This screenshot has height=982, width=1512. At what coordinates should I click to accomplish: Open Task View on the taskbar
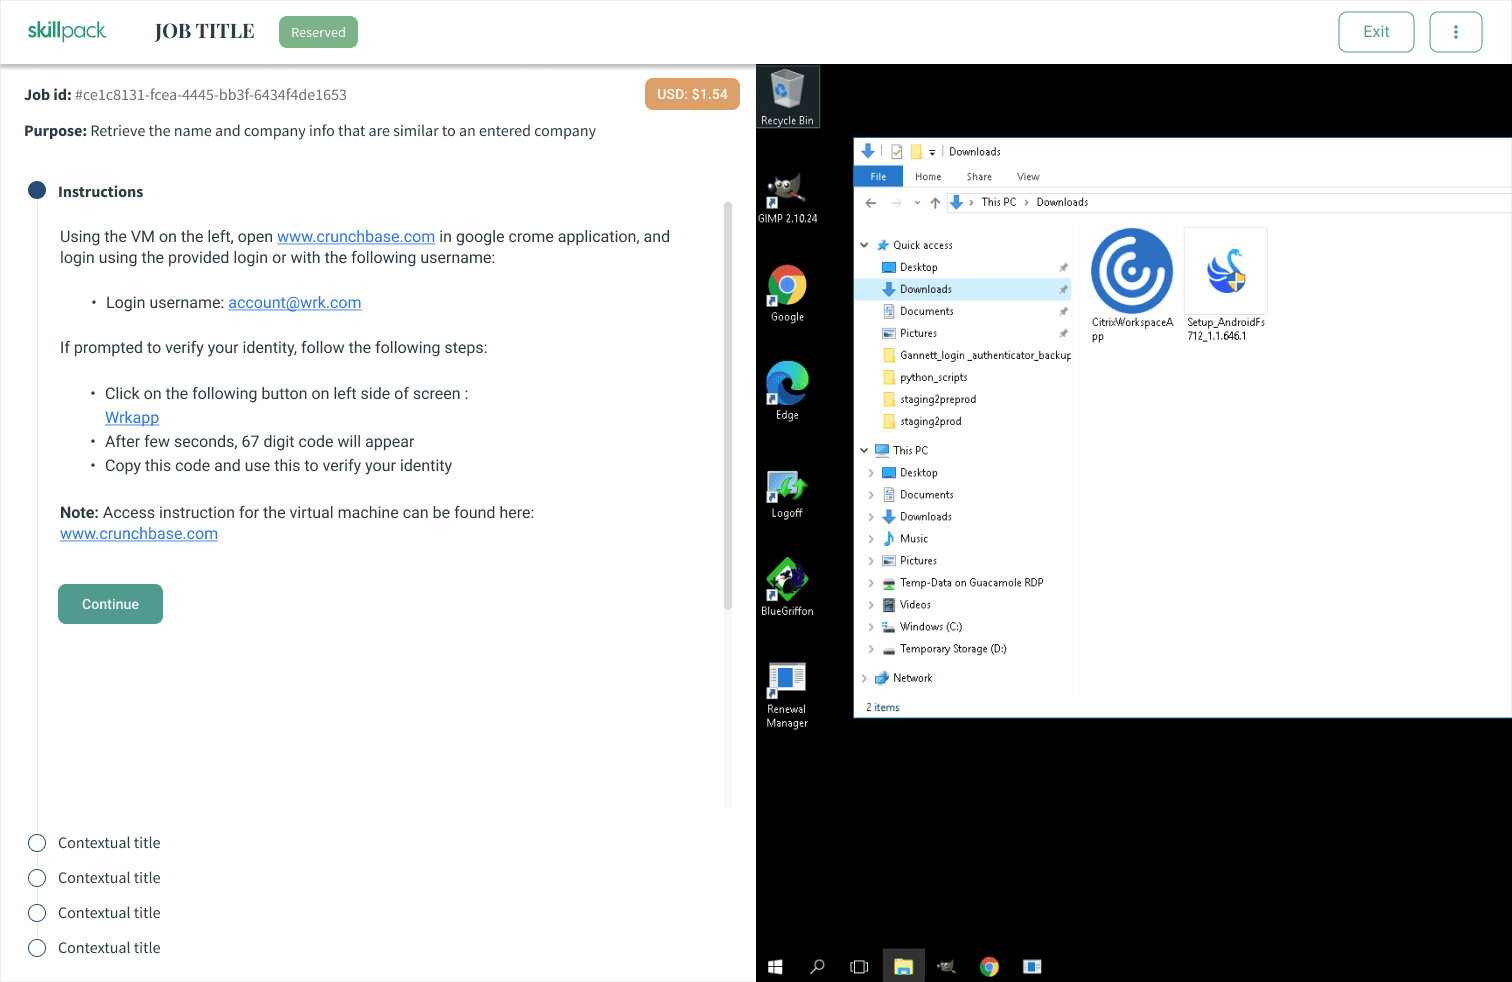point(859,966)
